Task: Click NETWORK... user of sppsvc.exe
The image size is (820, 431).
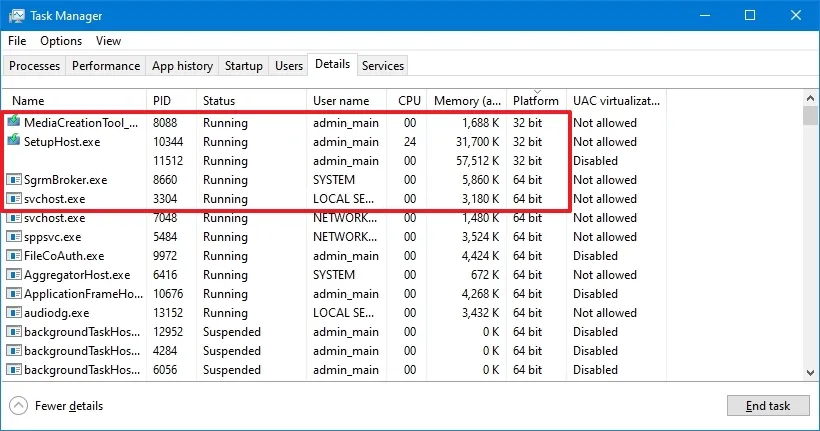Action: [x=345, y=237]
